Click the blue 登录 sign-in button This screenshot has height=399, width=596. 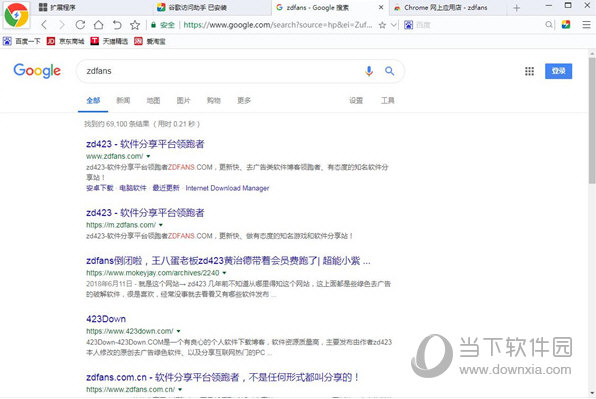point(558,71)
